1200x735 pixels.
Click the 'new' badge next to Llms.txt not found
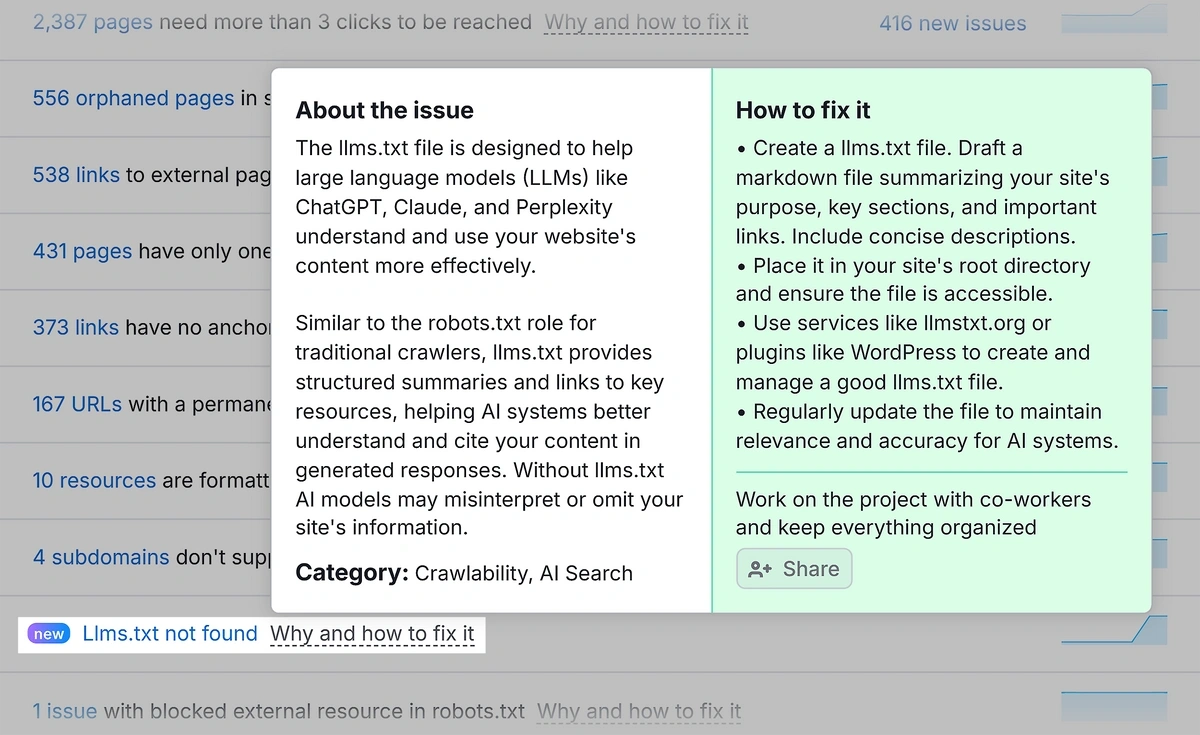coord(48,633)
